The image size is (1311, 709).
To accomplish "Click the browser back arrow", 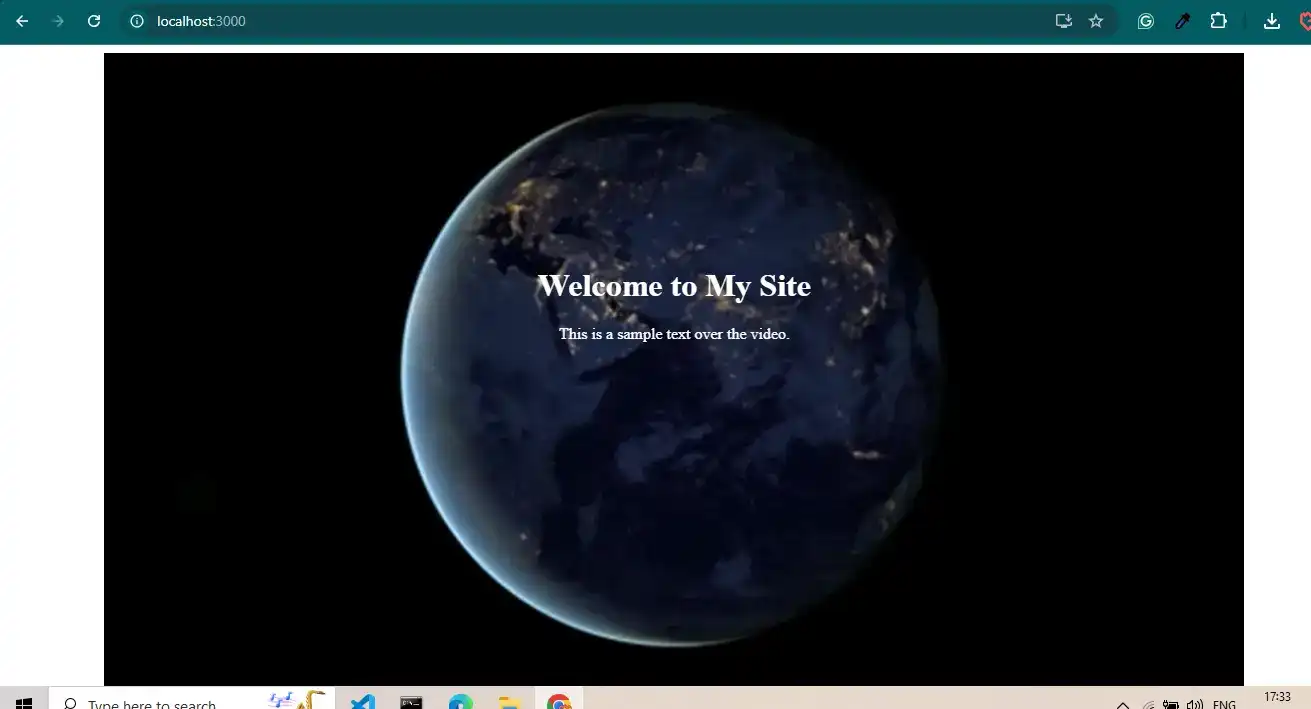I will click(22, 21).
